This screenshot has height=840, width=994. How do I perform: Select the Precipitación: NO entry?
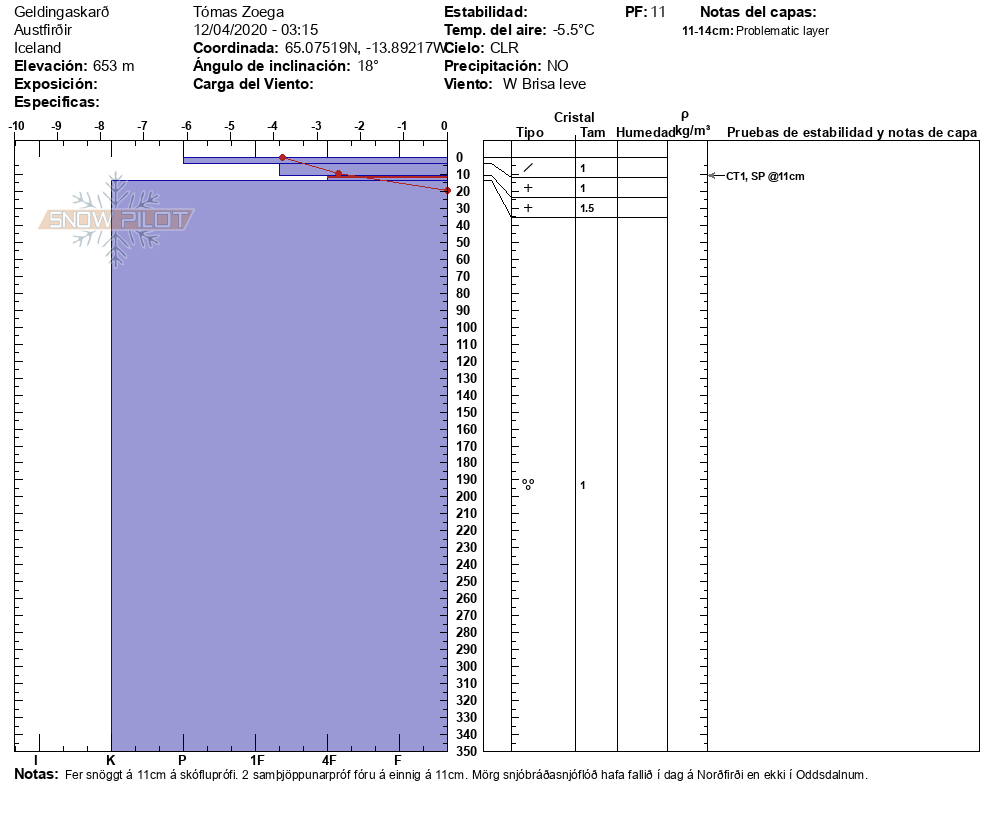coord(506,66)
